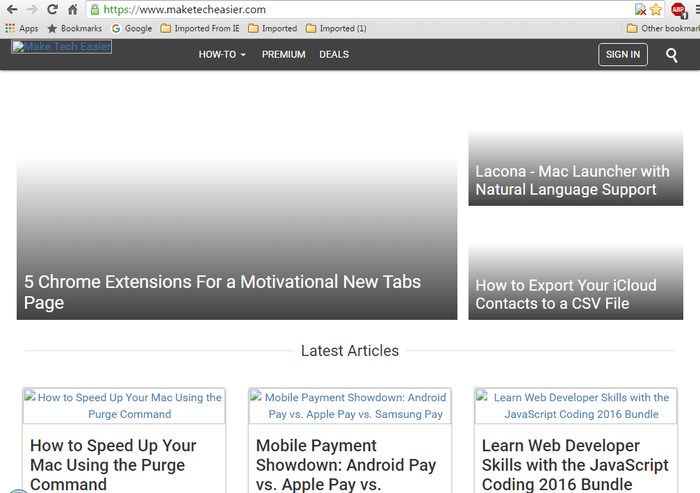This screenshot has width=700, height=493.
Task: Reload the page with refresh icon
Action: 52,9
